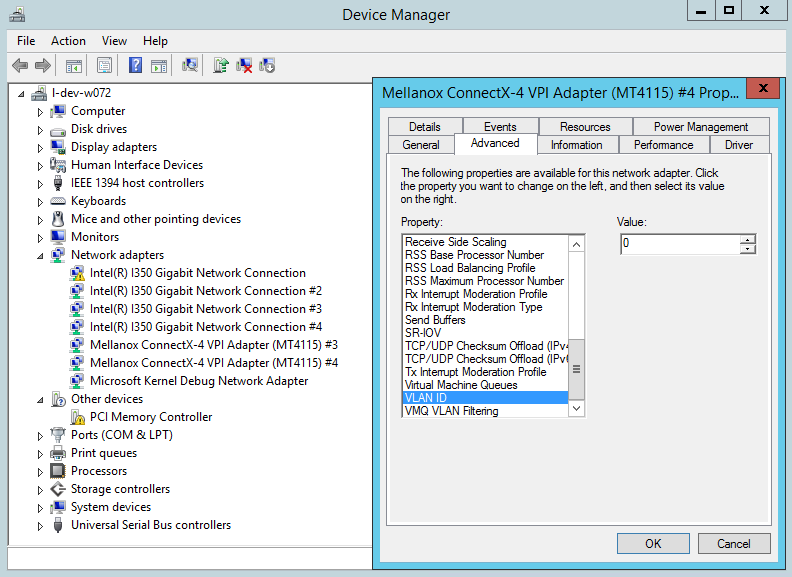Click the Keyboards category icon
Image resolution: width=792 pixels, height=577 pixels.
pos(58,201)
